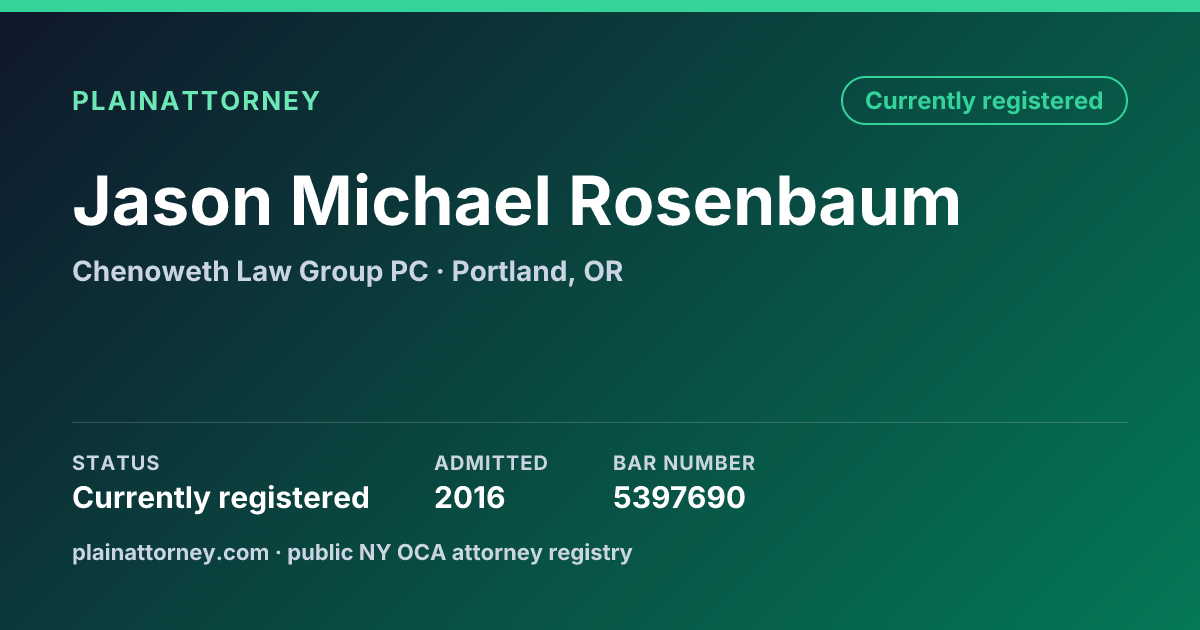Screen dimensions: 1200x630
Task: Click the green accent bar at top
Action: [x=600, y=6]
